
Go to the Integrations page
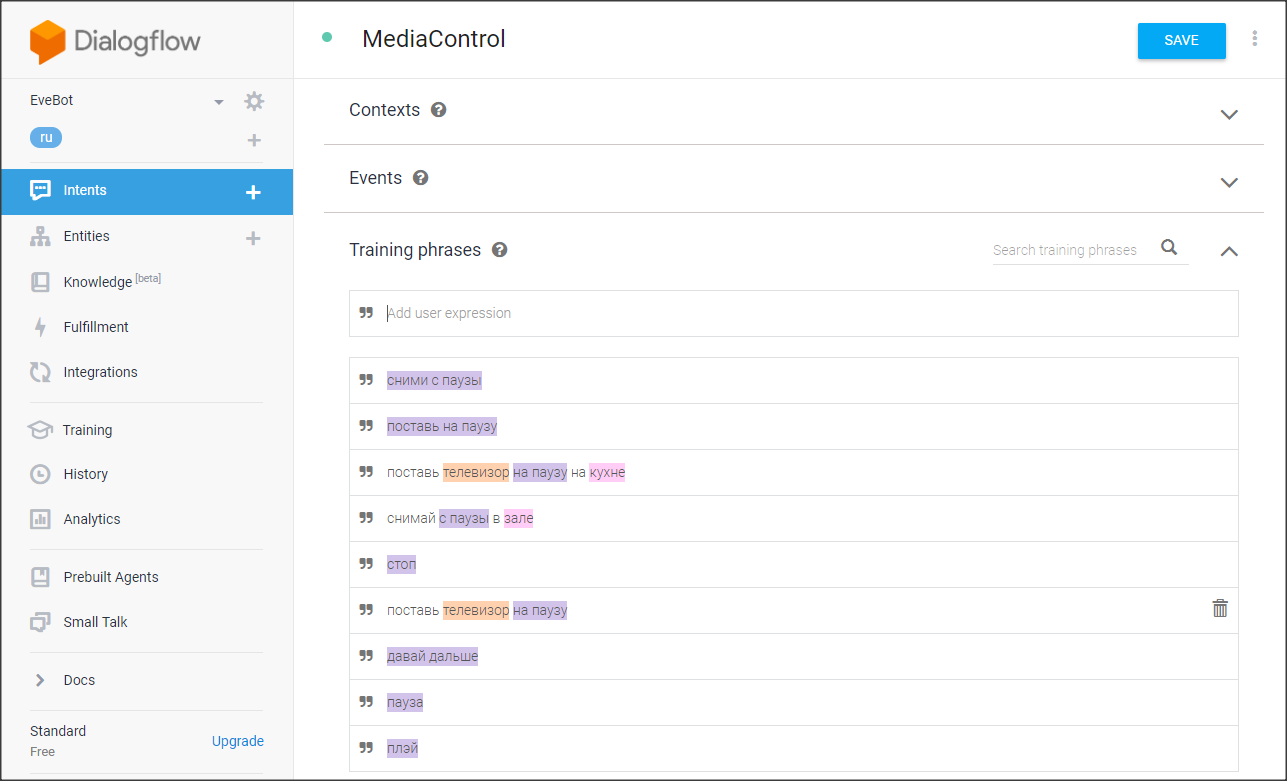point(100,372)
